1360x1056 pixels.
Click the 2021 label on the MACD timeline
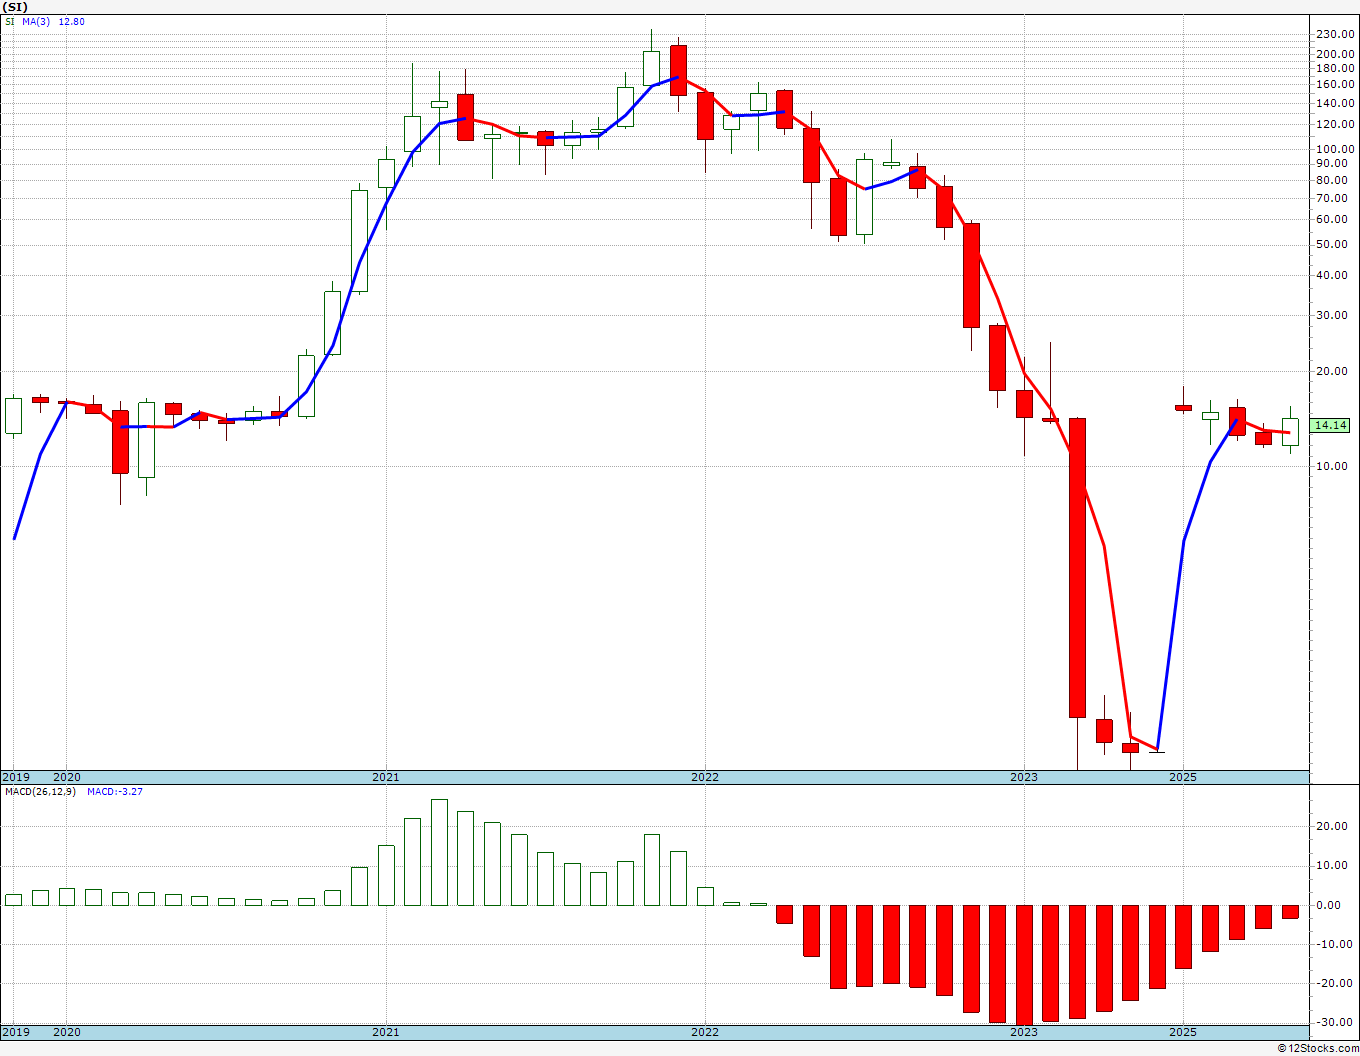[x=386, y=1032]
